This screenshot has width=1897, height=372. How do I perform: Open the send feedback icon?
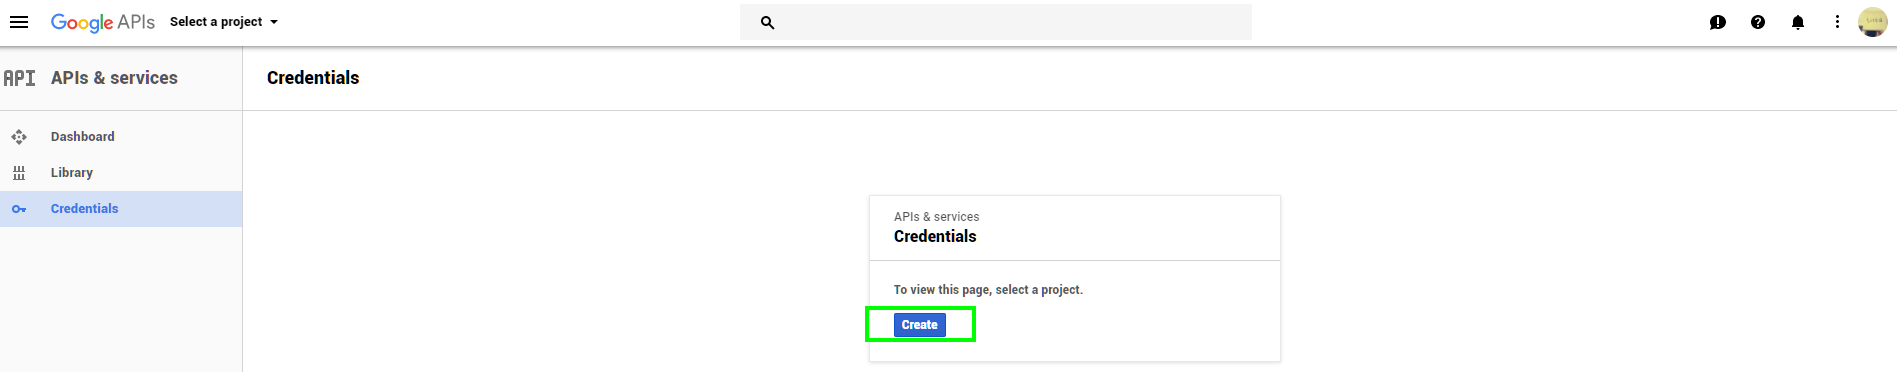point(1718,22)
